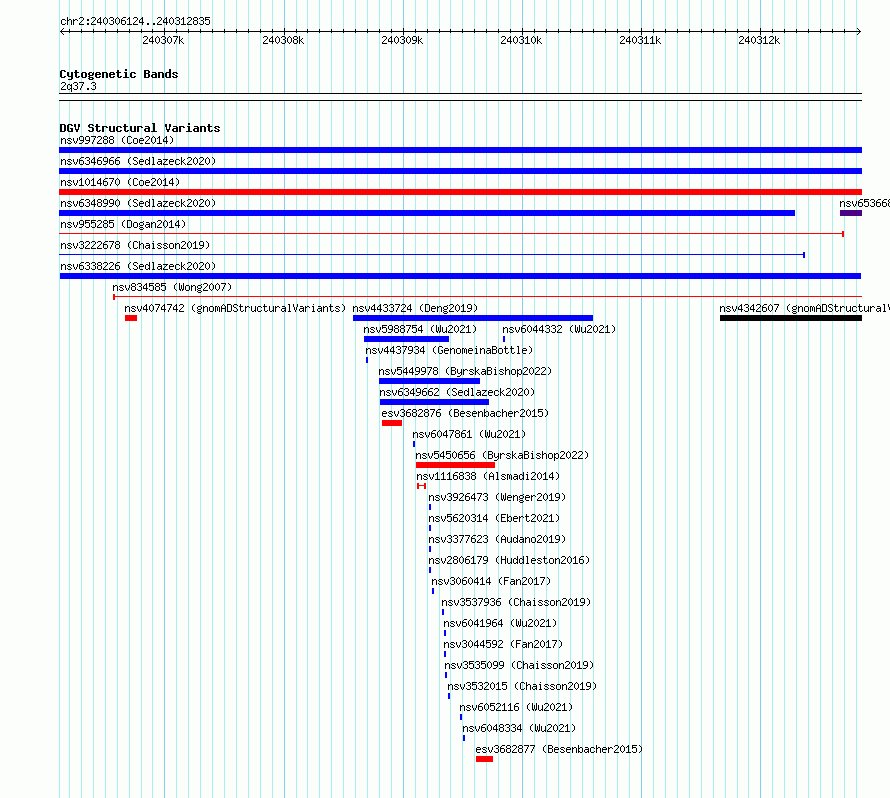This screenshot has width=890, height=798.
Task: Click nsv6338226 (Sedlazeck2020) label
Action: [x=138, y=266]
